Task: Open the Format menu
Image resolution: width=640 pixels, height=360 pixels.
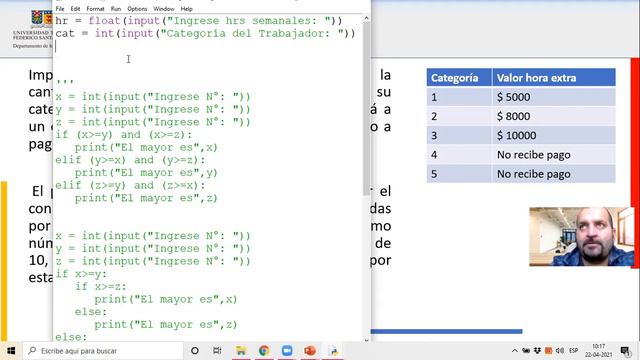Action: (x=96, y=9)
